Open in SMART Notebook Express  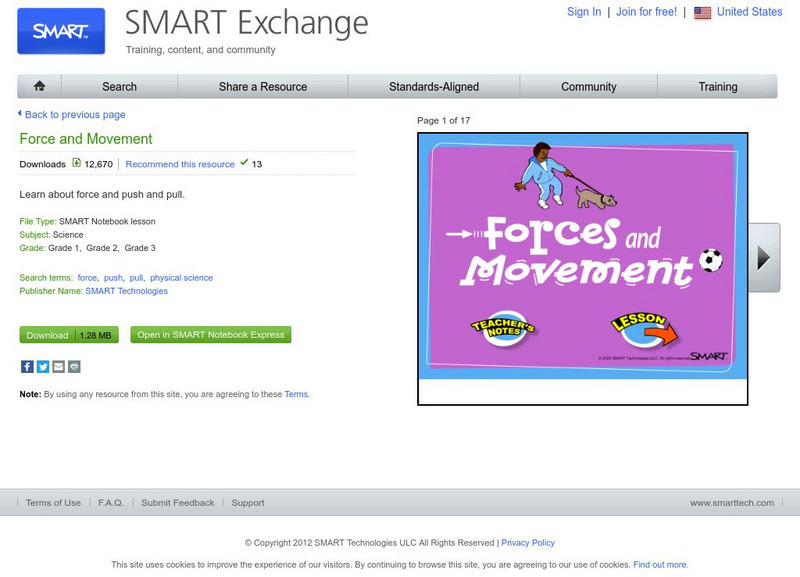click(x=210, y=334)
